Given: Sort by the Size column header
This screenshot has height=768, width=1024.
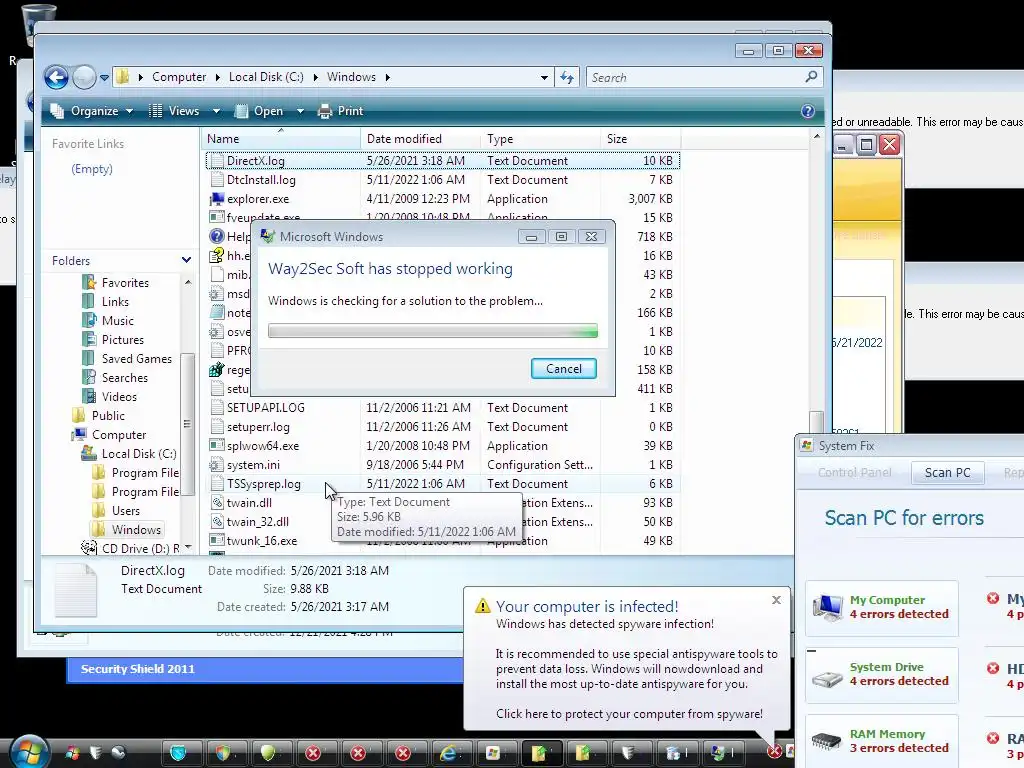Looking at the screenshot, I should pos(640,138).
